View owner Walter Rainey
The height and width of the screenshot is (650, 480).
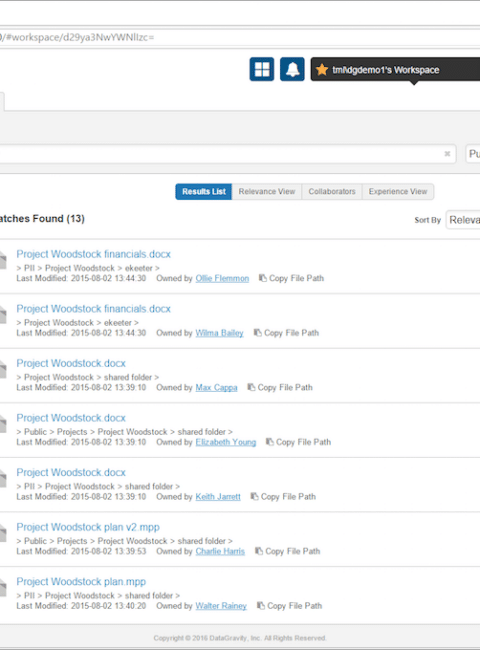pyautogui.click(x=221, y=606)
